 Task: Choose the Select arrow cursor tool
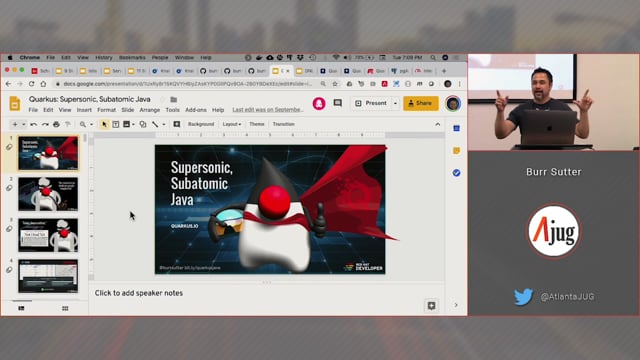(x=104, y=124)
